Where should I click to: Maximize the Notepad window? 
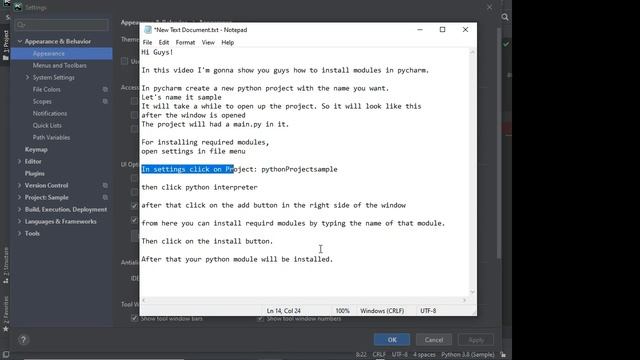coord(442,29)
